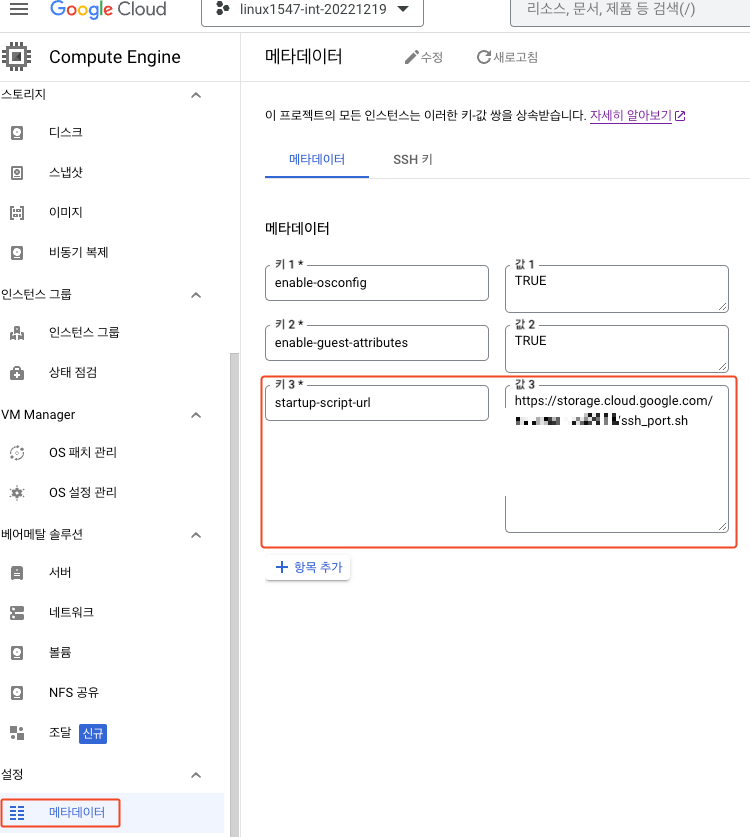The image size is (750, 837).
Task: Click the 인스턴스 그룹 item icon
Action: 17,333
